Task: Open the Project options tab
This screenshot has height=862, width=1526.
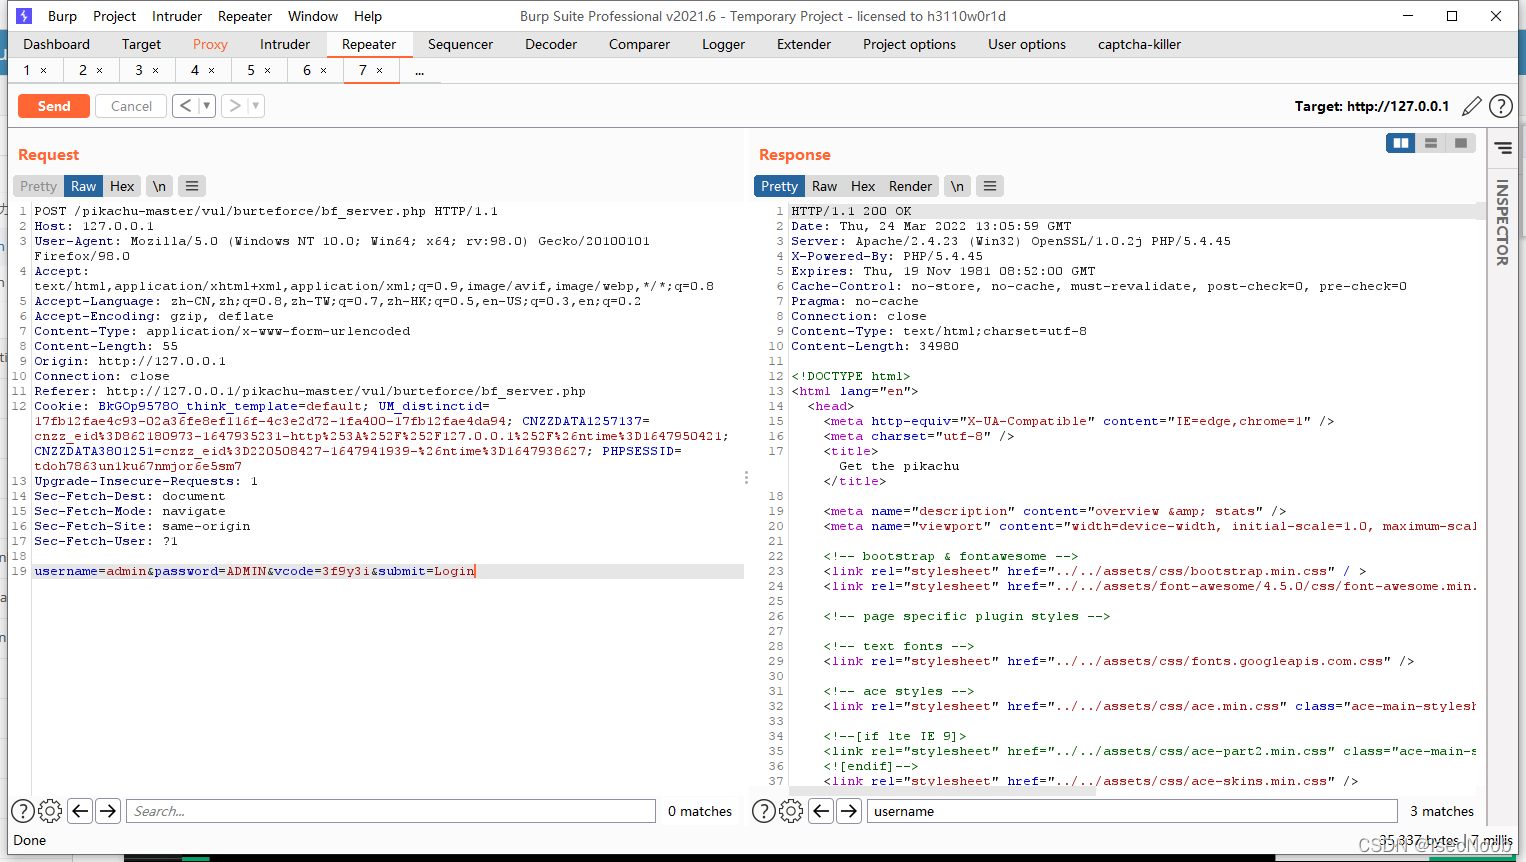Action: click(909, 44)
